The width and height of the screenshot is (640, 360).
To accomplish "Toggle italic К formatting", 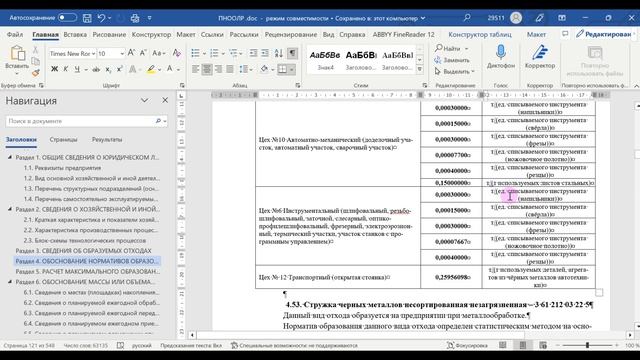I will [x=66, y=69].
